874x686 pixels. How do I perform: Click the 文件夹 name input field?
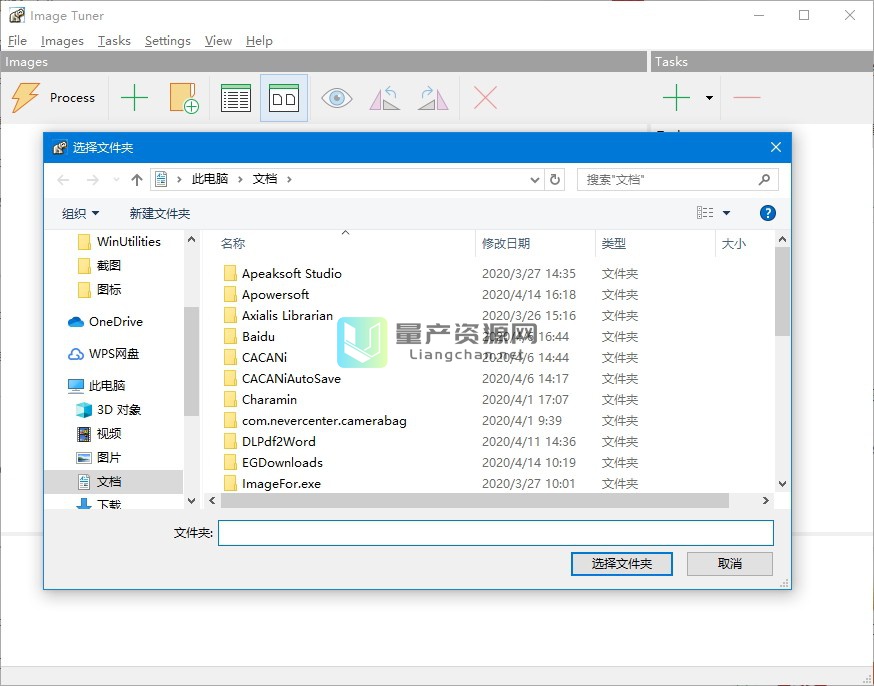pos(496,533)
